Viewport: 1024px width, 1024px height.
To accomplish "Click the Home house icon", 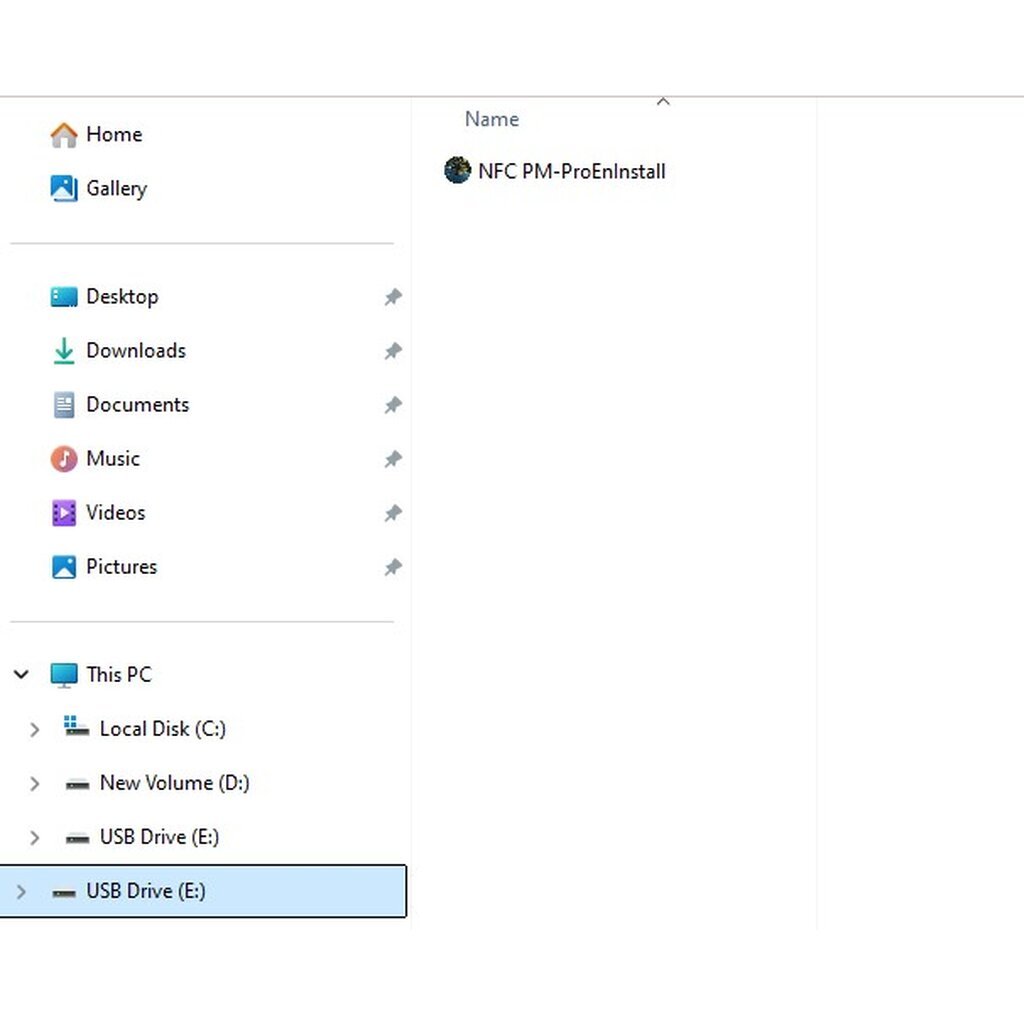I will click(x=63, y=135).
